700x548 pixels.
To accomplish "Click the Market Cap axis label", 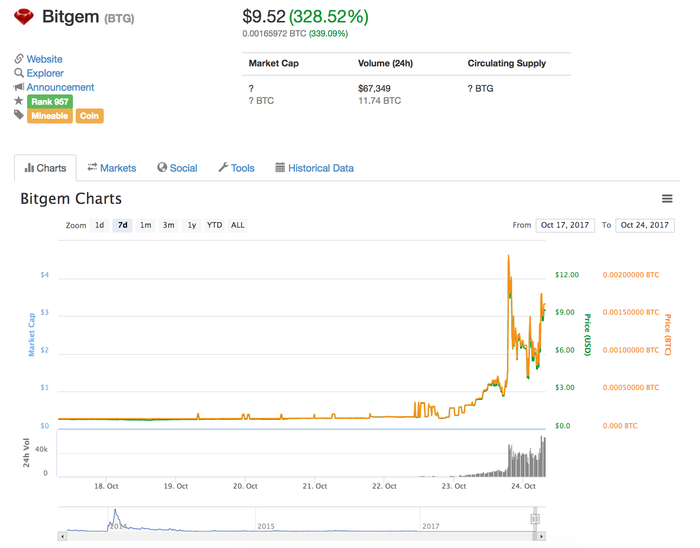I will tap(31, 335).
